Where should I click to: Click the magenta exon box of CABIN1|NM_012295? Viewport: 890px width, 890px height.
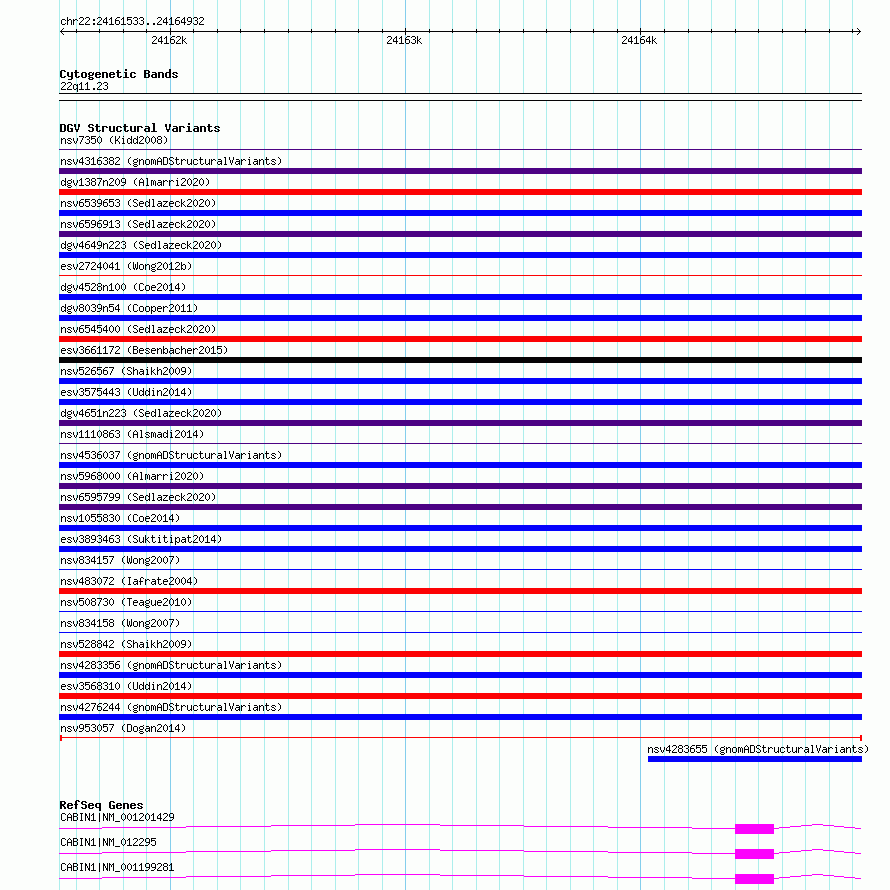click(754, 854)
